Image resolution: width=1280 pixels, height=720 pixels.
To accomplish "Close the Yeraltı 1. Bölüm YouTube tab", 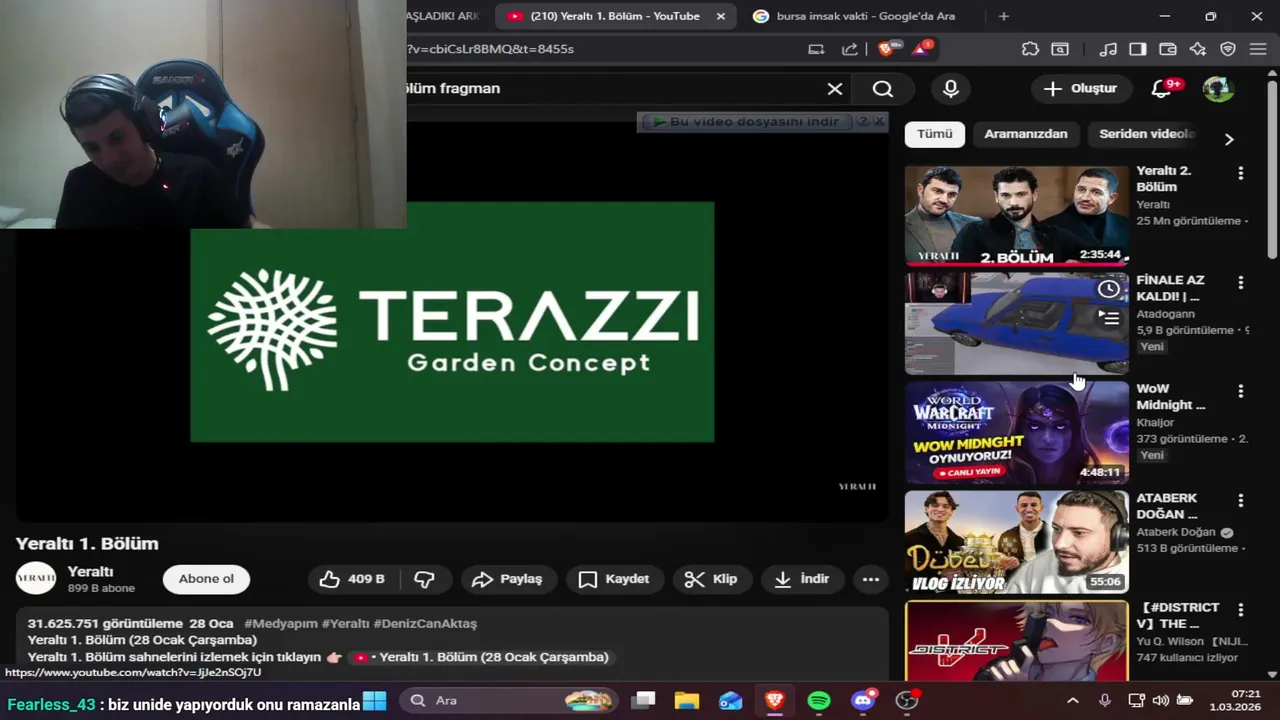I will tap(721, 16).
